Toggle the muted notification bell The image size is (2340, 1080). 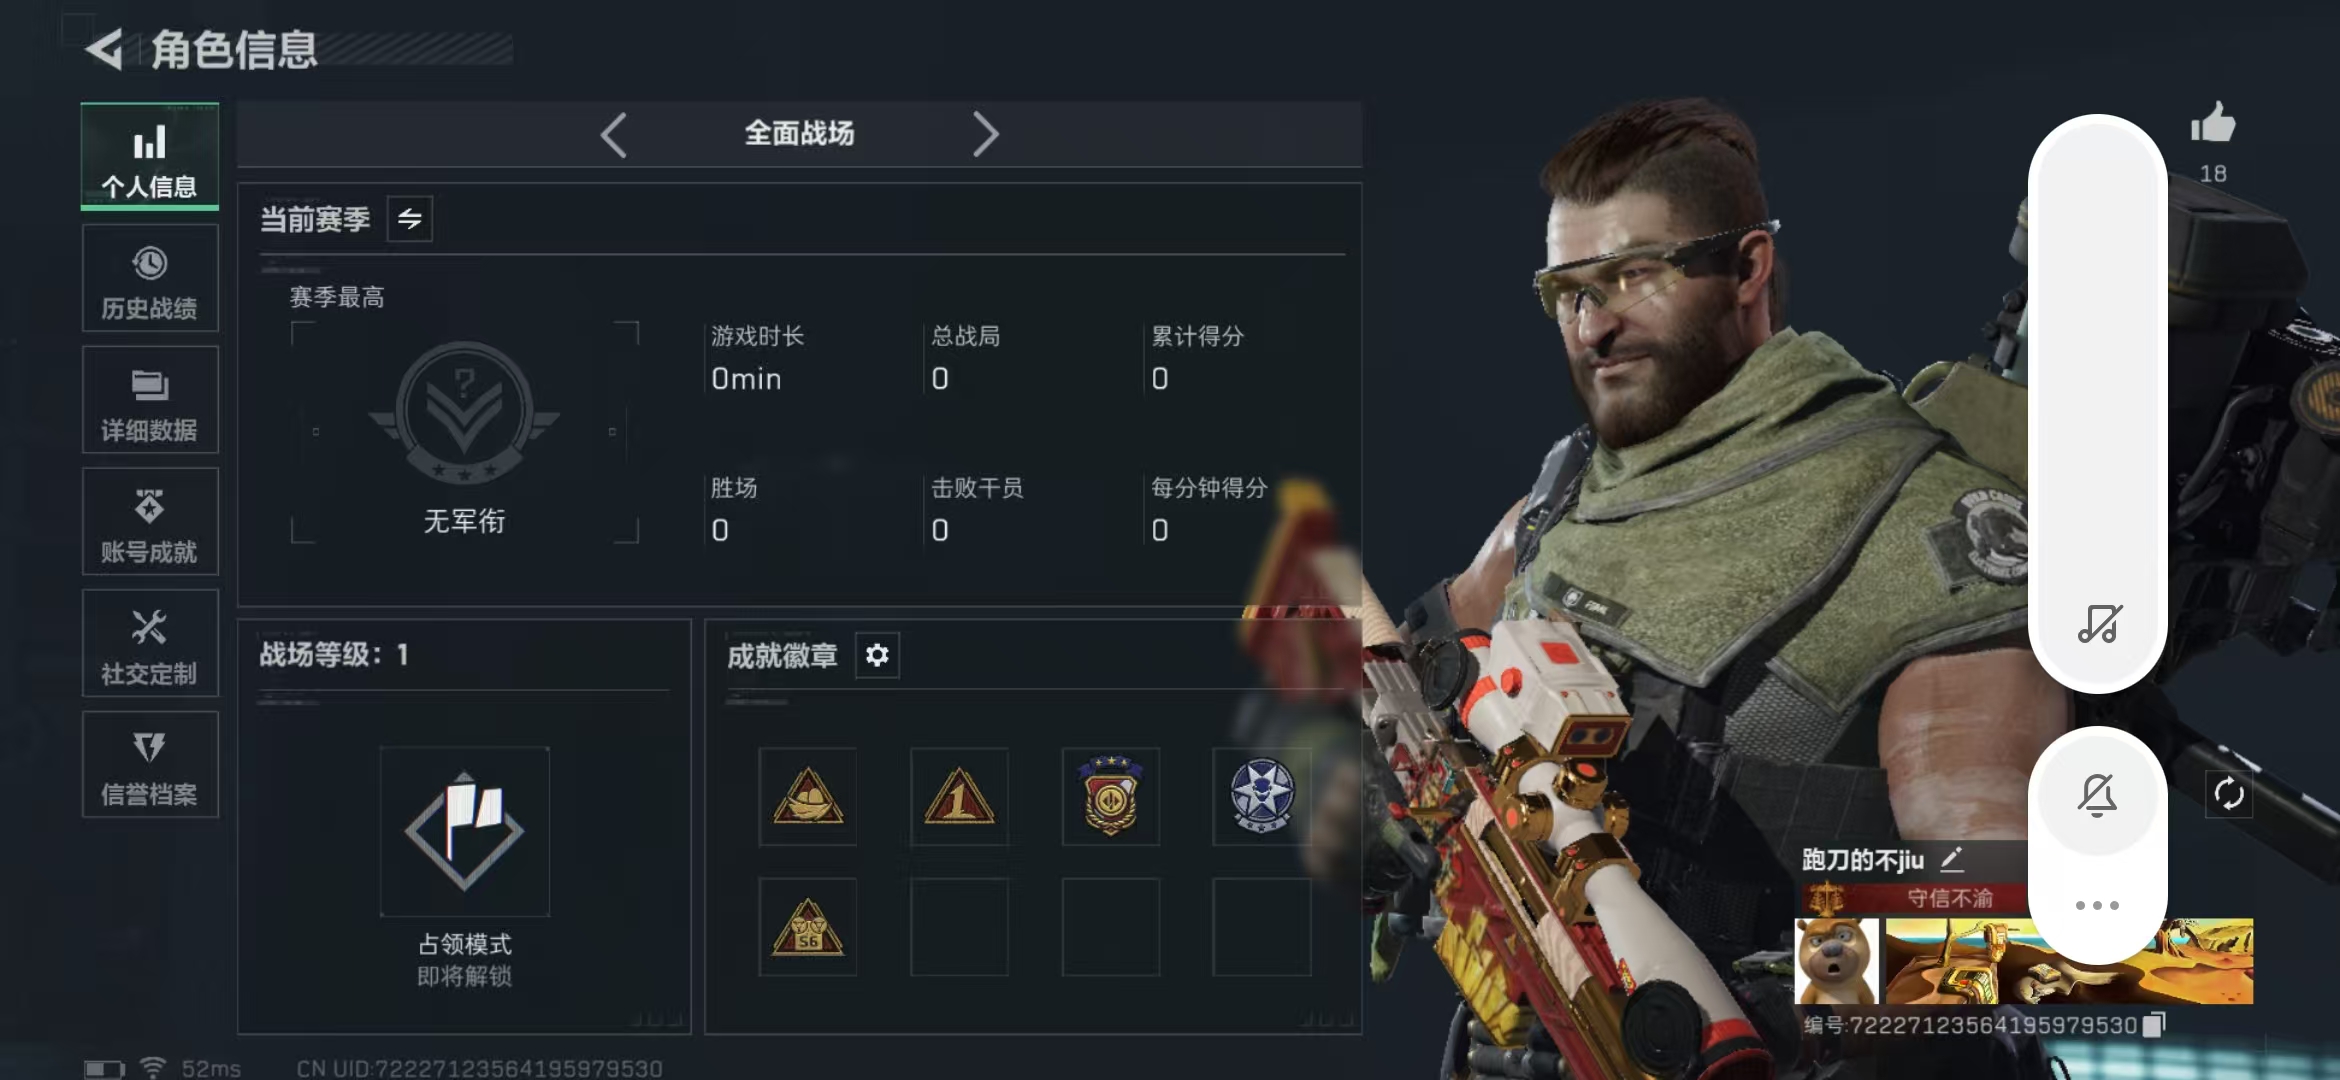point(2098,795)
